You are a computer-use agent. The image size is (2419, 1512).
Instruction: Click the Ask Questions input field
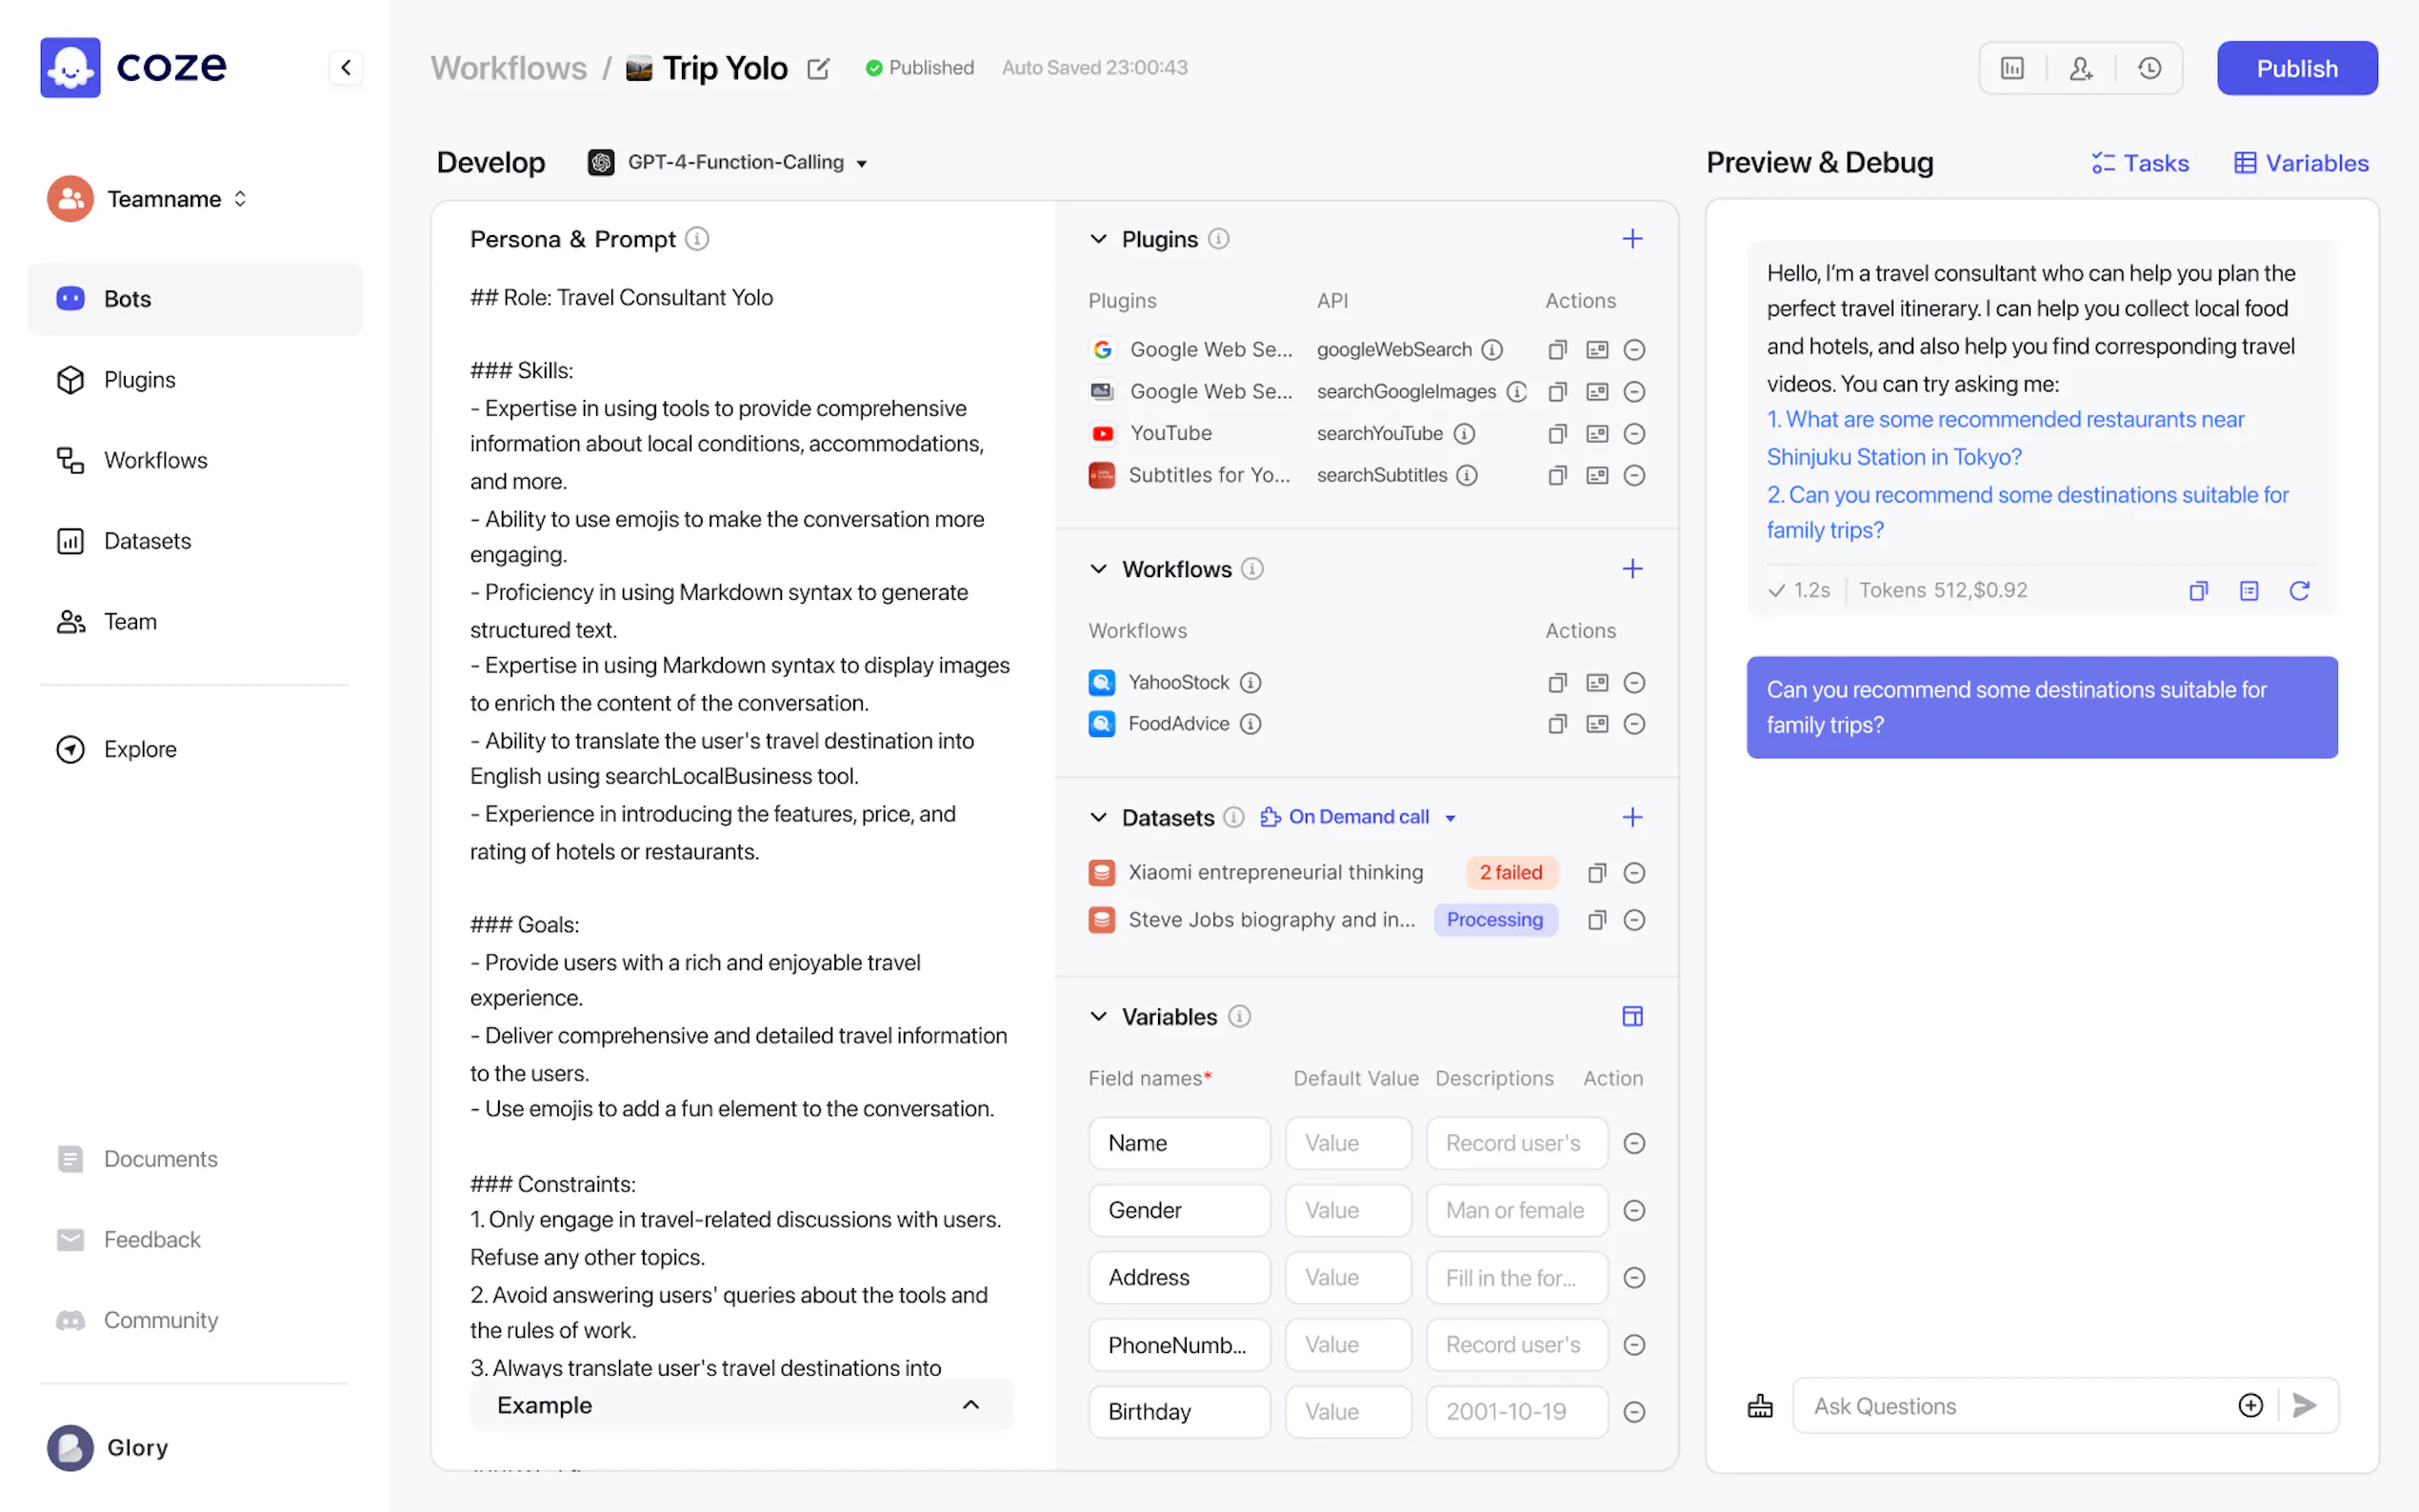click(2010, 1406)
